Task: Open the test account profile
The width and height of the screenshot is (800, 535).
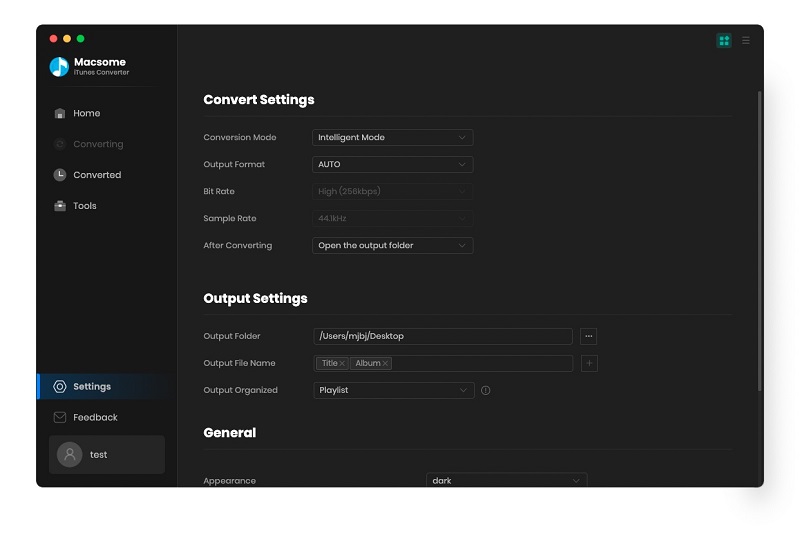Action: click(107, 454)
